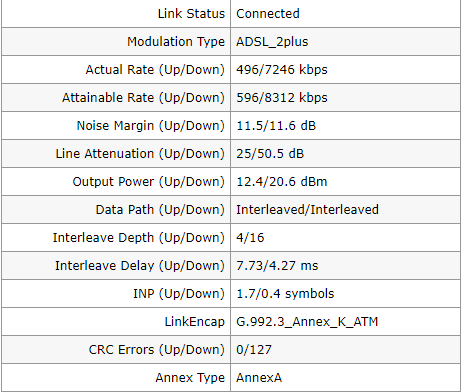Select the Noise Margin 11.5/11.6 dB value
The width and height of the screenshot is (462, 392).
(276, 126)
